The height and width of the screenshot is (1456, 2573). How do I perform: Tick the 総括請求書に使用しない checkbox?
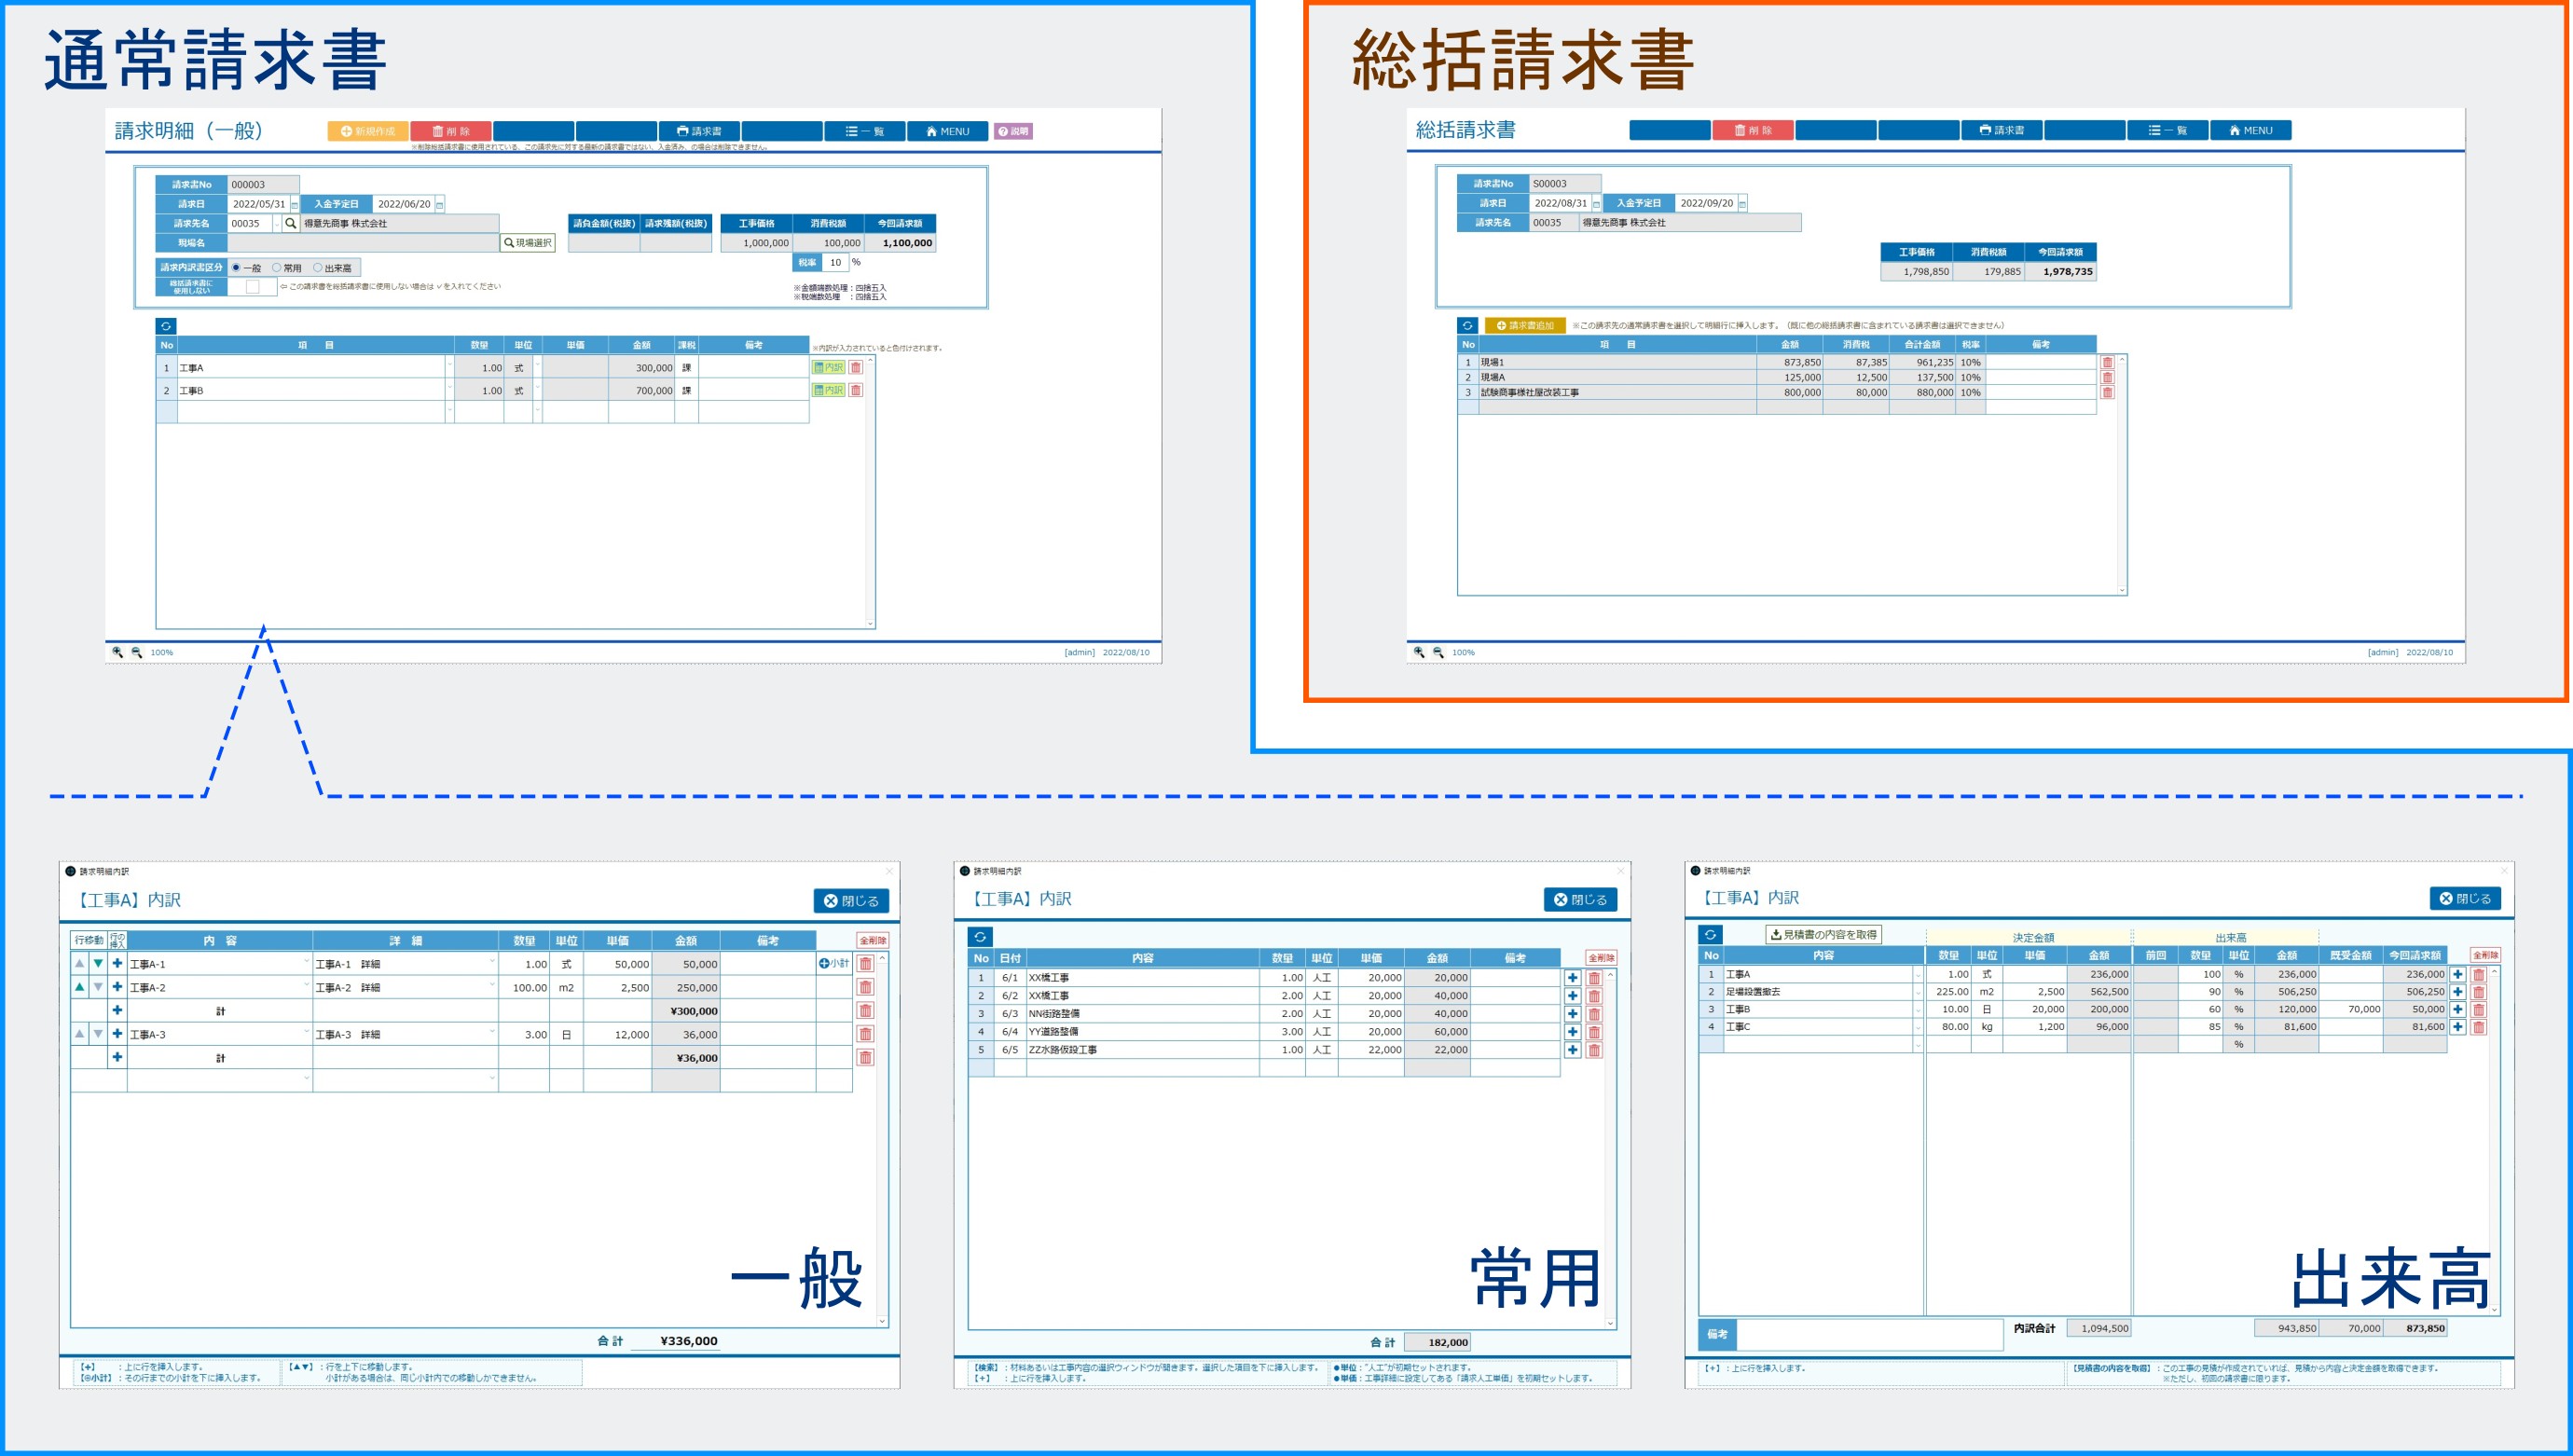point(253,287)
